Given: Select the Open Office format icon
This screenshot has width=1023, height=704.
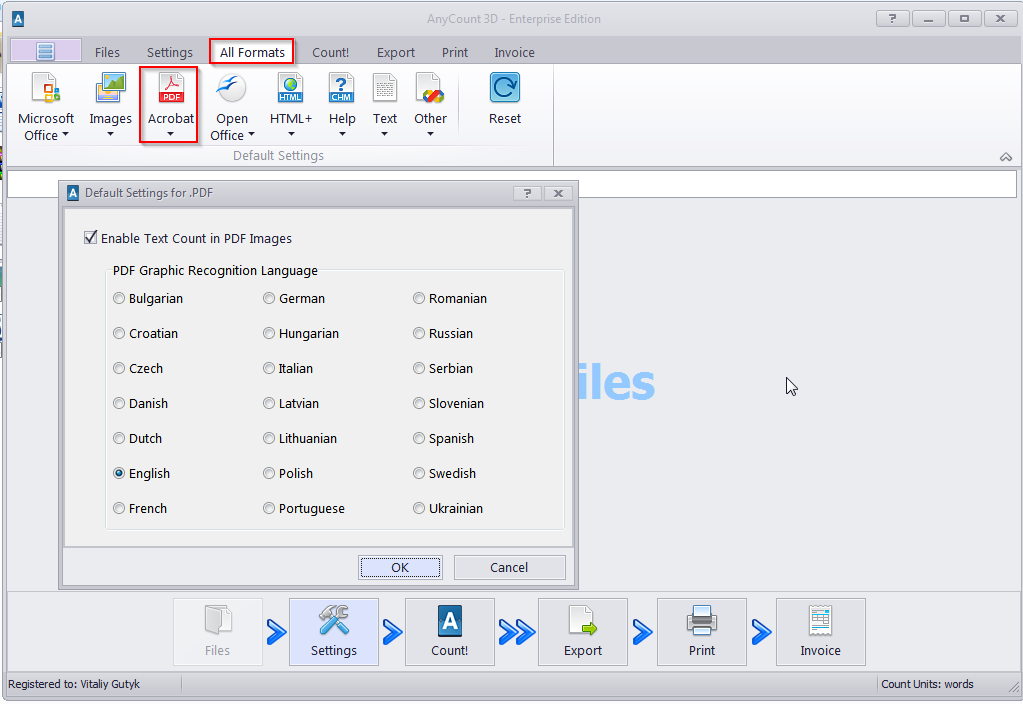Looking at the screenshot, I should tap(232, 89).
